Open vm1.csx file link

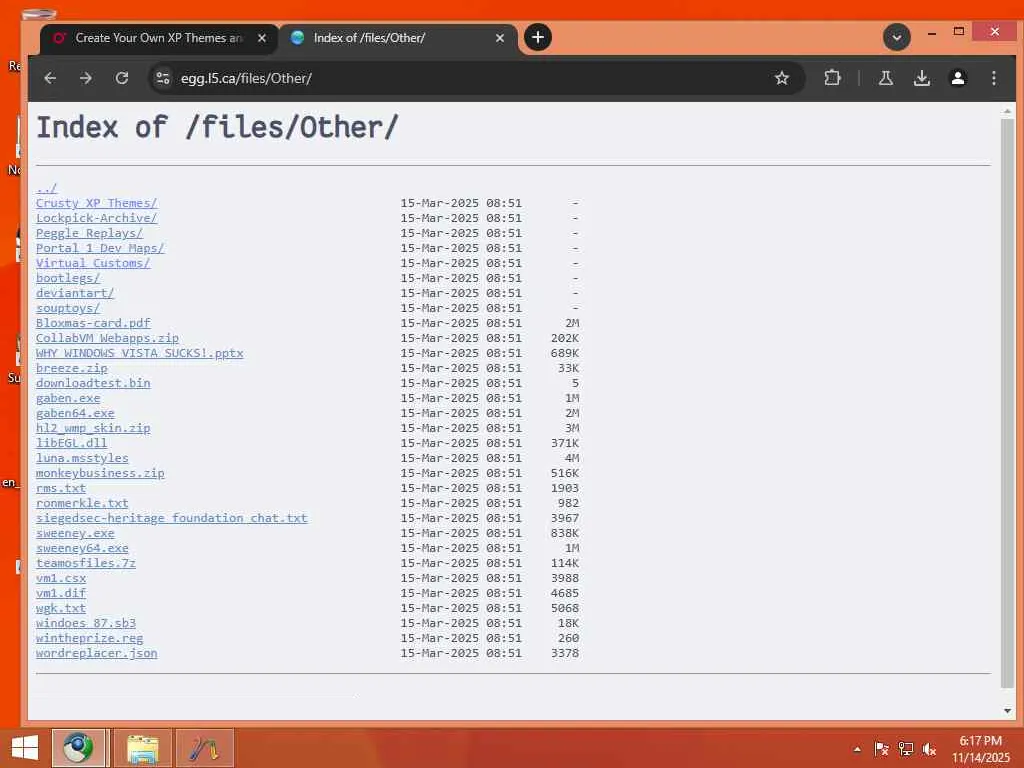click(x=61, y=579)
